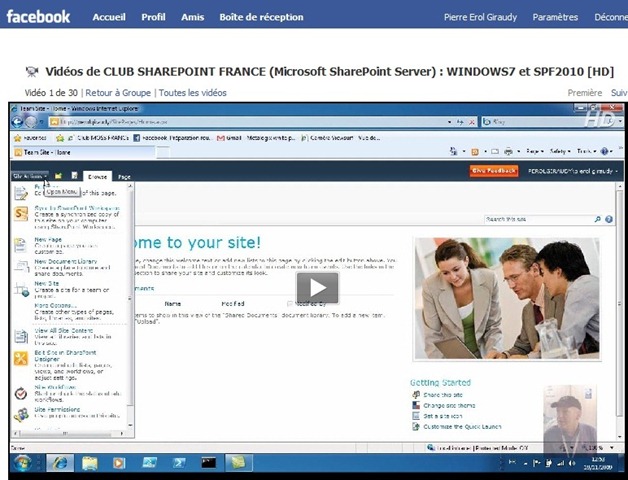Open the command prompt taskbar icon

click(x=209, y=463)
